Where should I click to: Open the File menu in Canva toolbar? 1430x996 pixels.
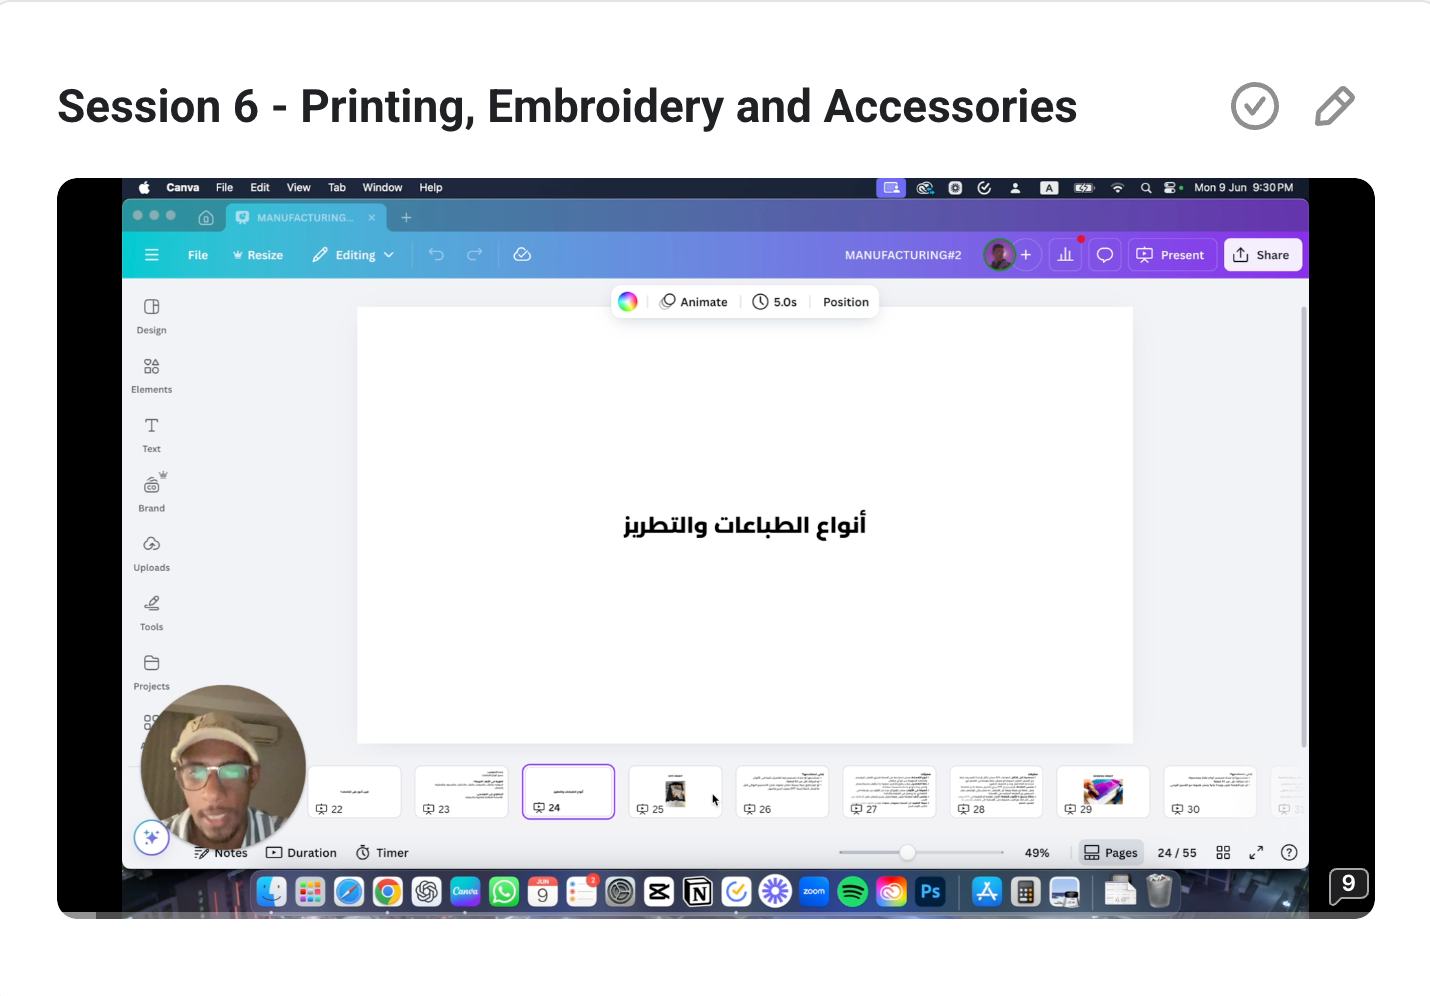[198, 255]
